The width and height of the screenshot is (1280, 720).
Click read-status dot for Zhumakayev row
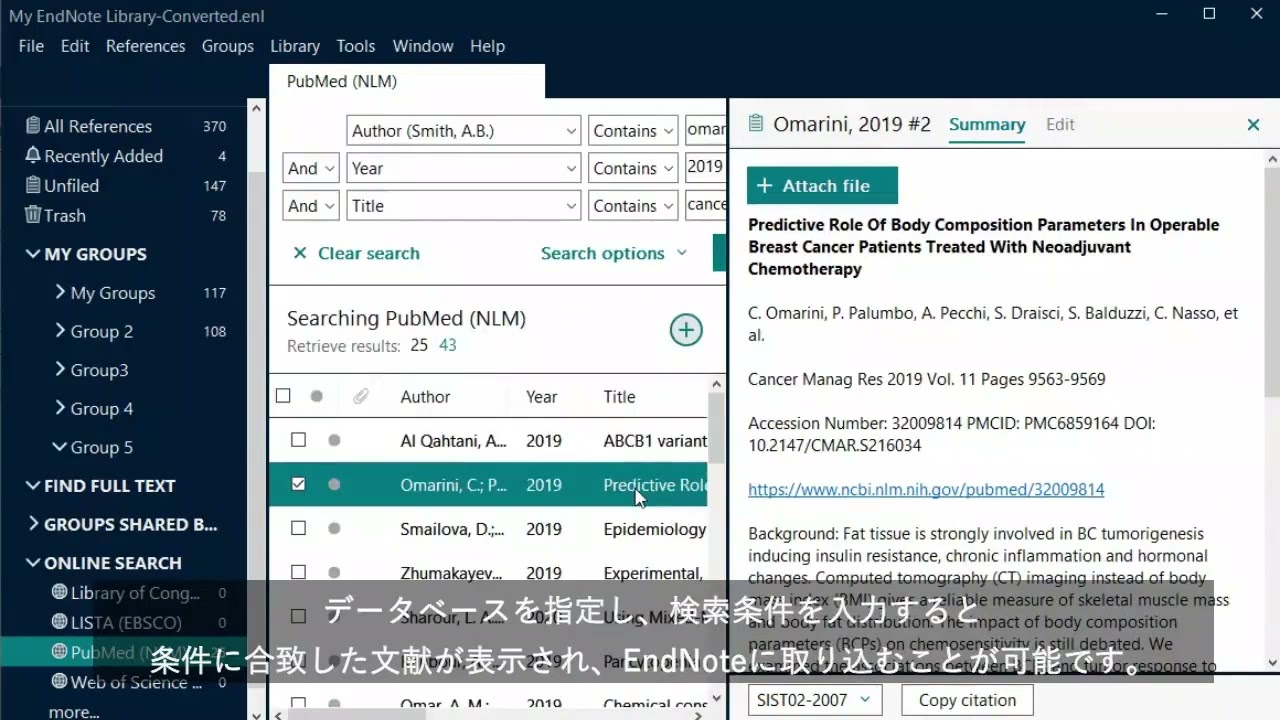[x=334, y=573]
